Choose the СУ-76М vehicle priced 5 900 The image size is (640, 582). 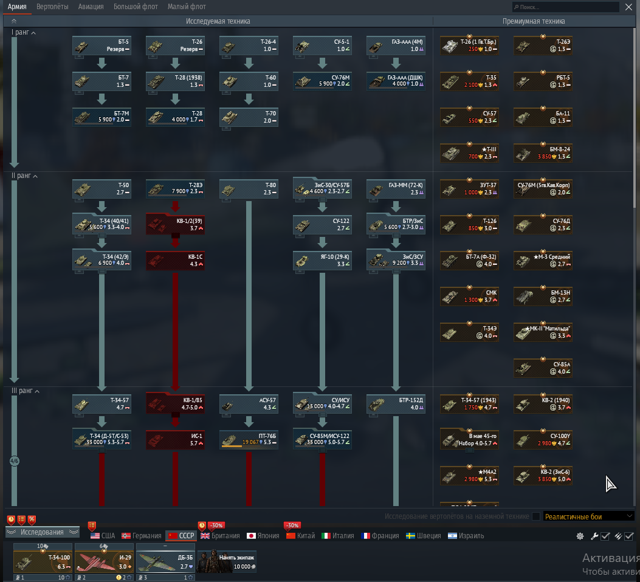[322, 81]
